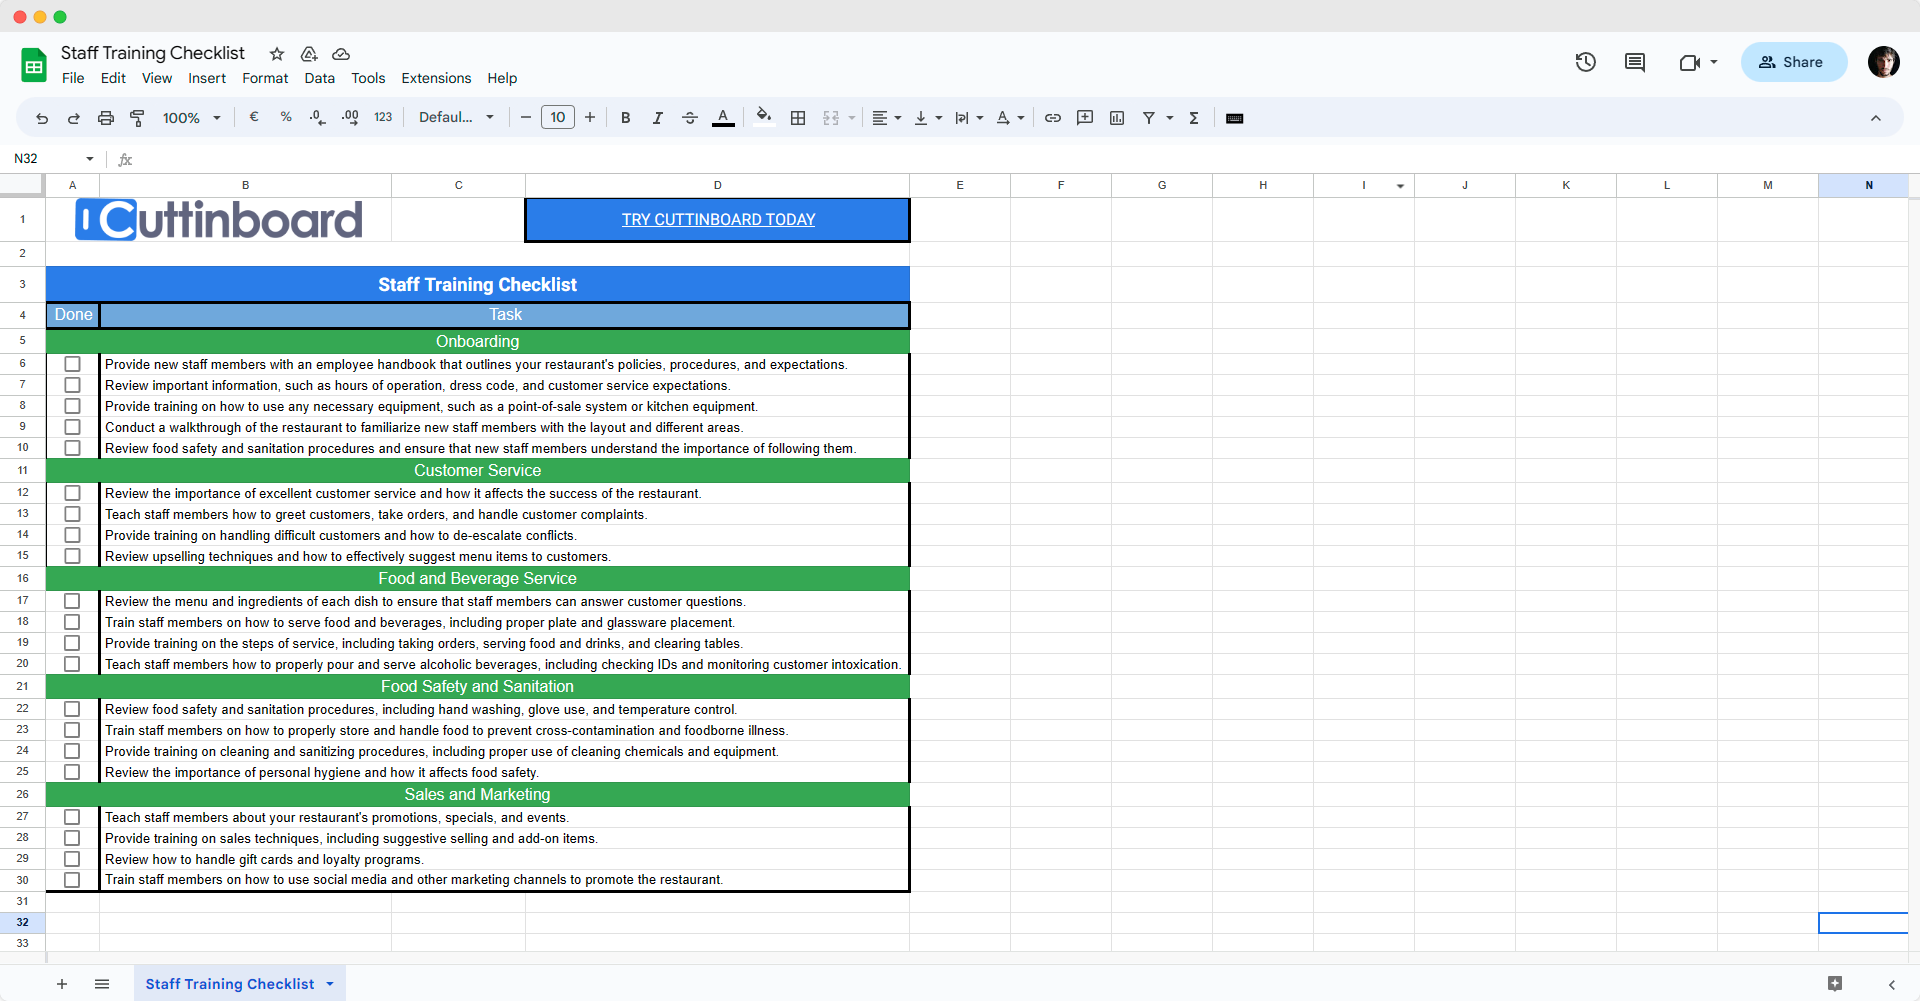Open version history clock icon

coord(1585,62)
